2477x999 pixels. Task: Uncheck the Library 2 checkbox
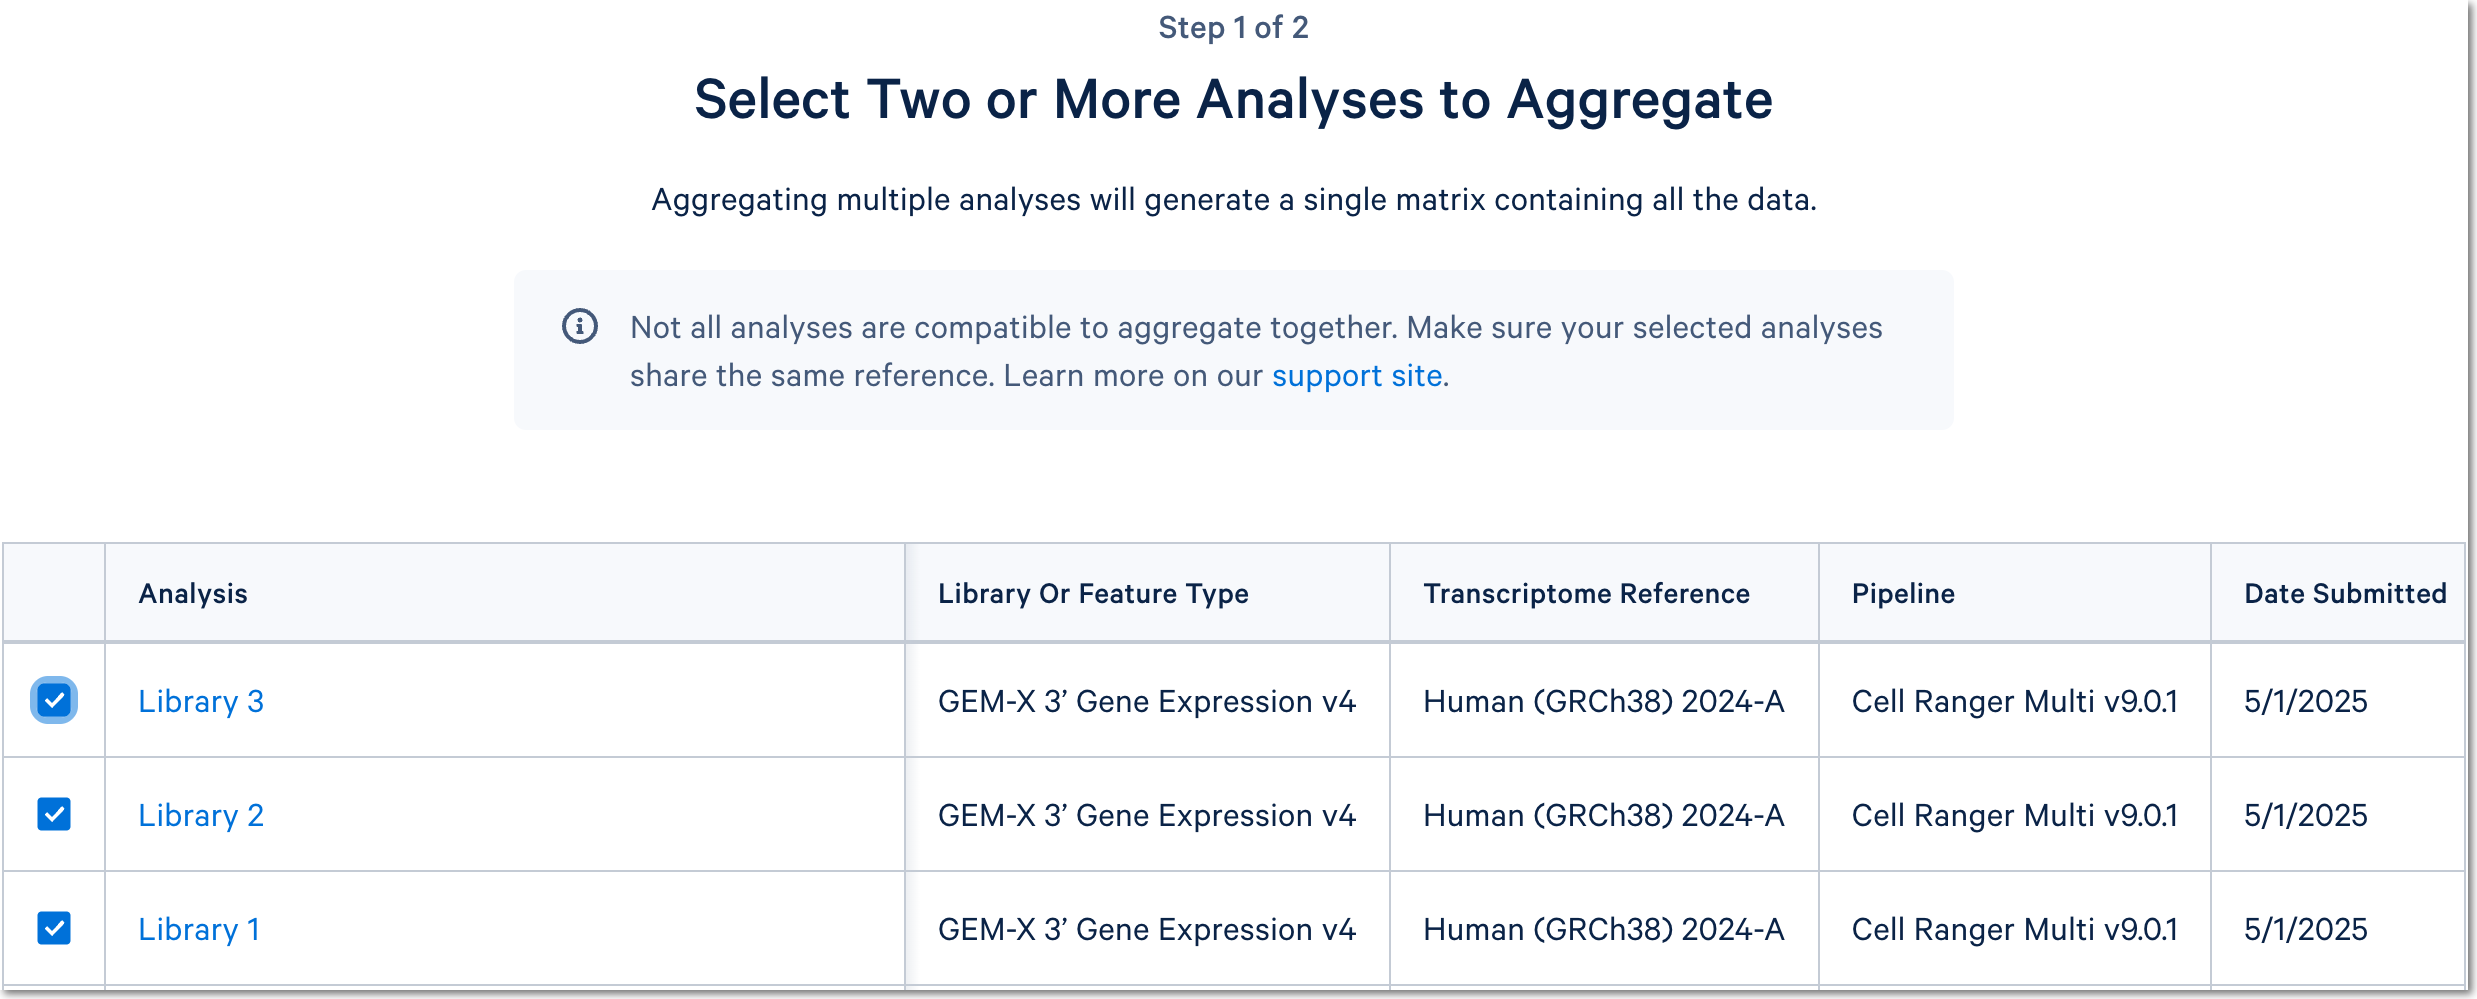[x=54, y=814]
